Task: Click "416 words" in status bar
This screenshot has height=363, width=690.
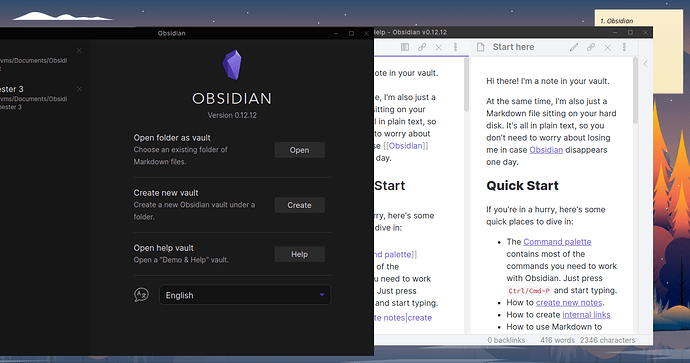Action: (x=558, y=340)
